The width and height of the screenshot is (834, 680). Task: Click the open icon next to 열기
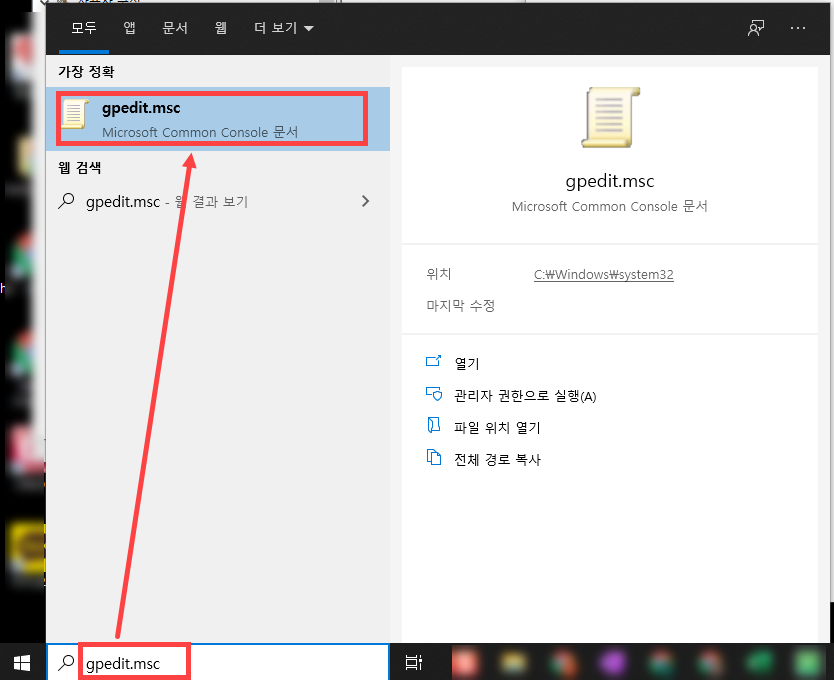coord(433,361)
